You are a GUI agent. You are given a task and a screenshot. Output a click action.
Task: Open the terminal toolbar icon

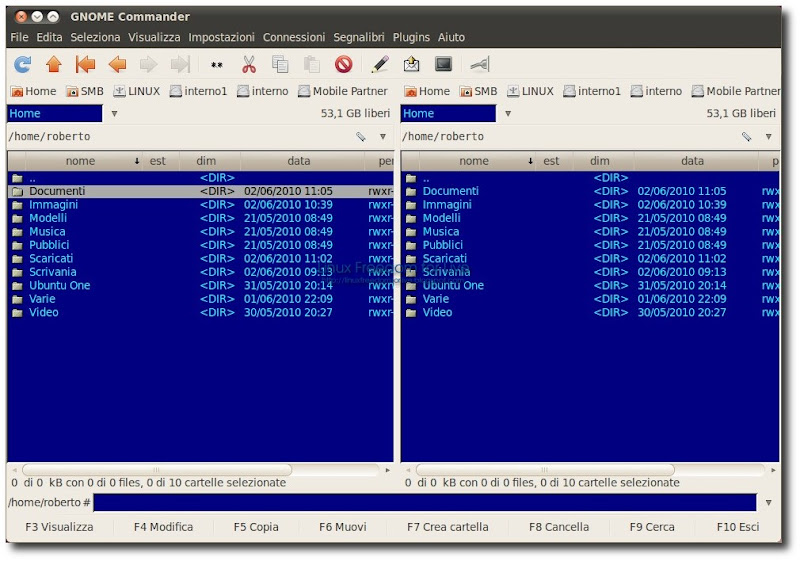tap(443, 64)
